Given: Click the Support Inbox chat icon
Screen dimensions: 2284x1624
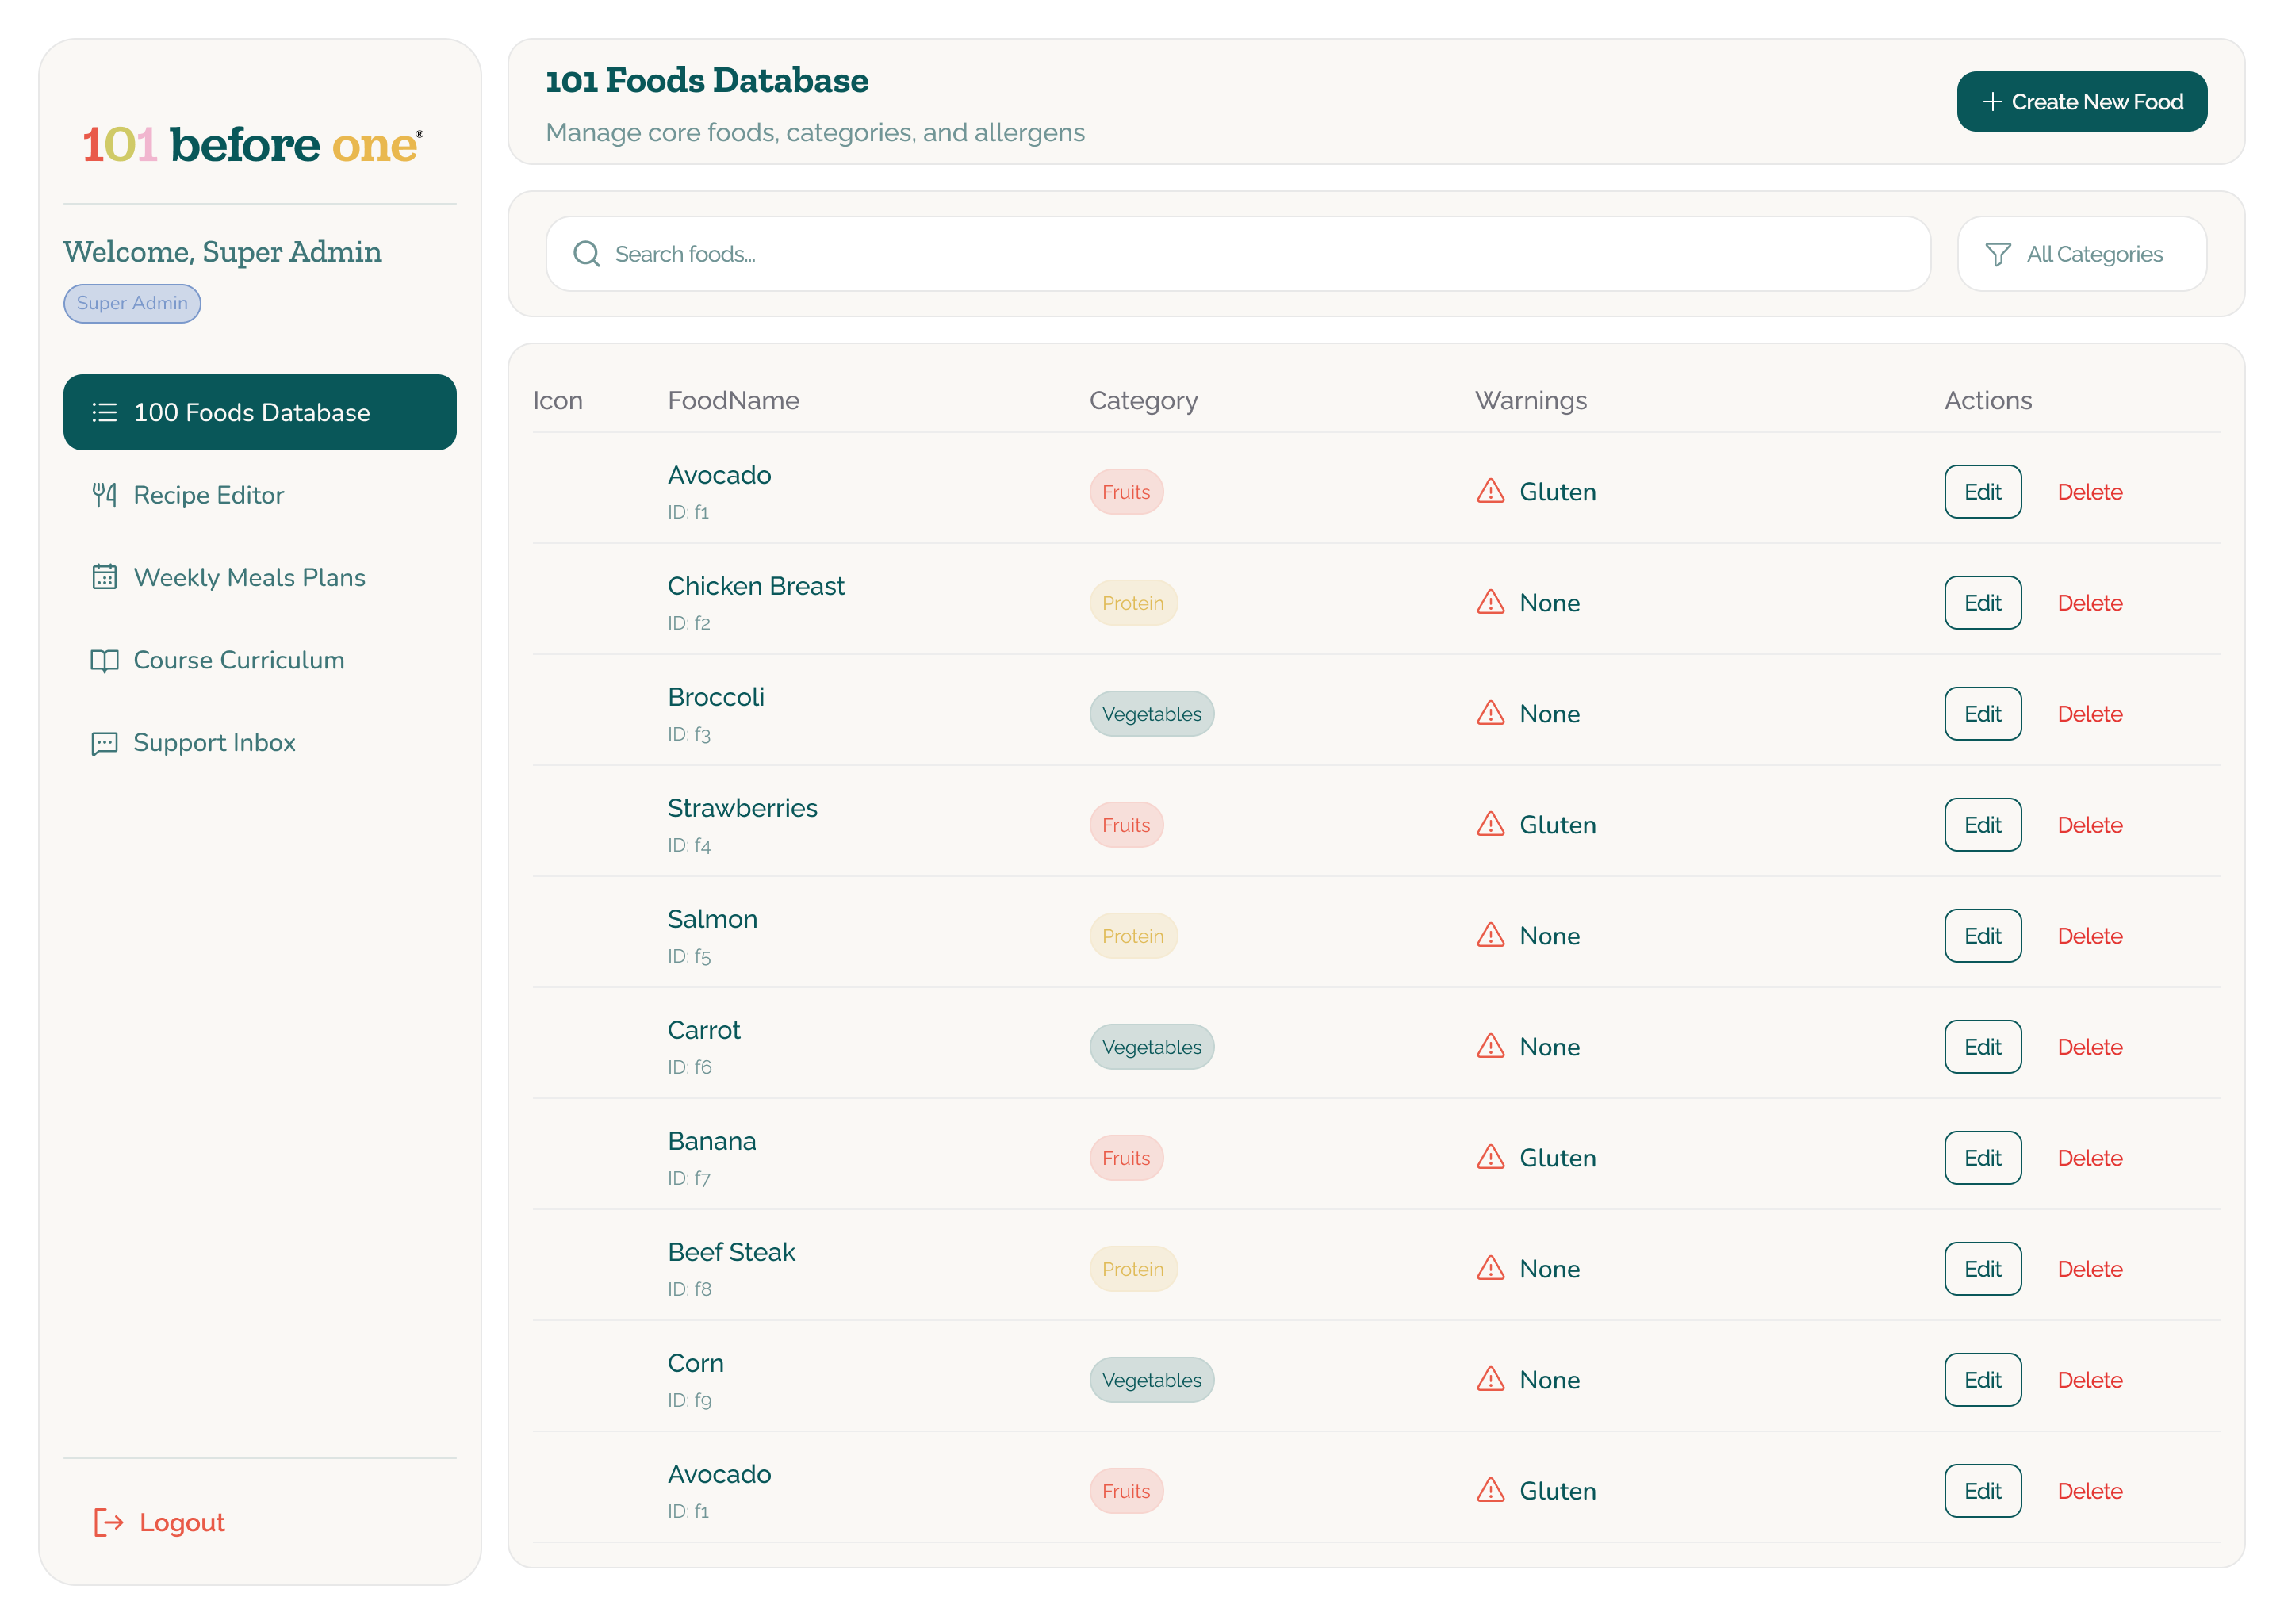Looking at the screenshot, I should 104,743.
